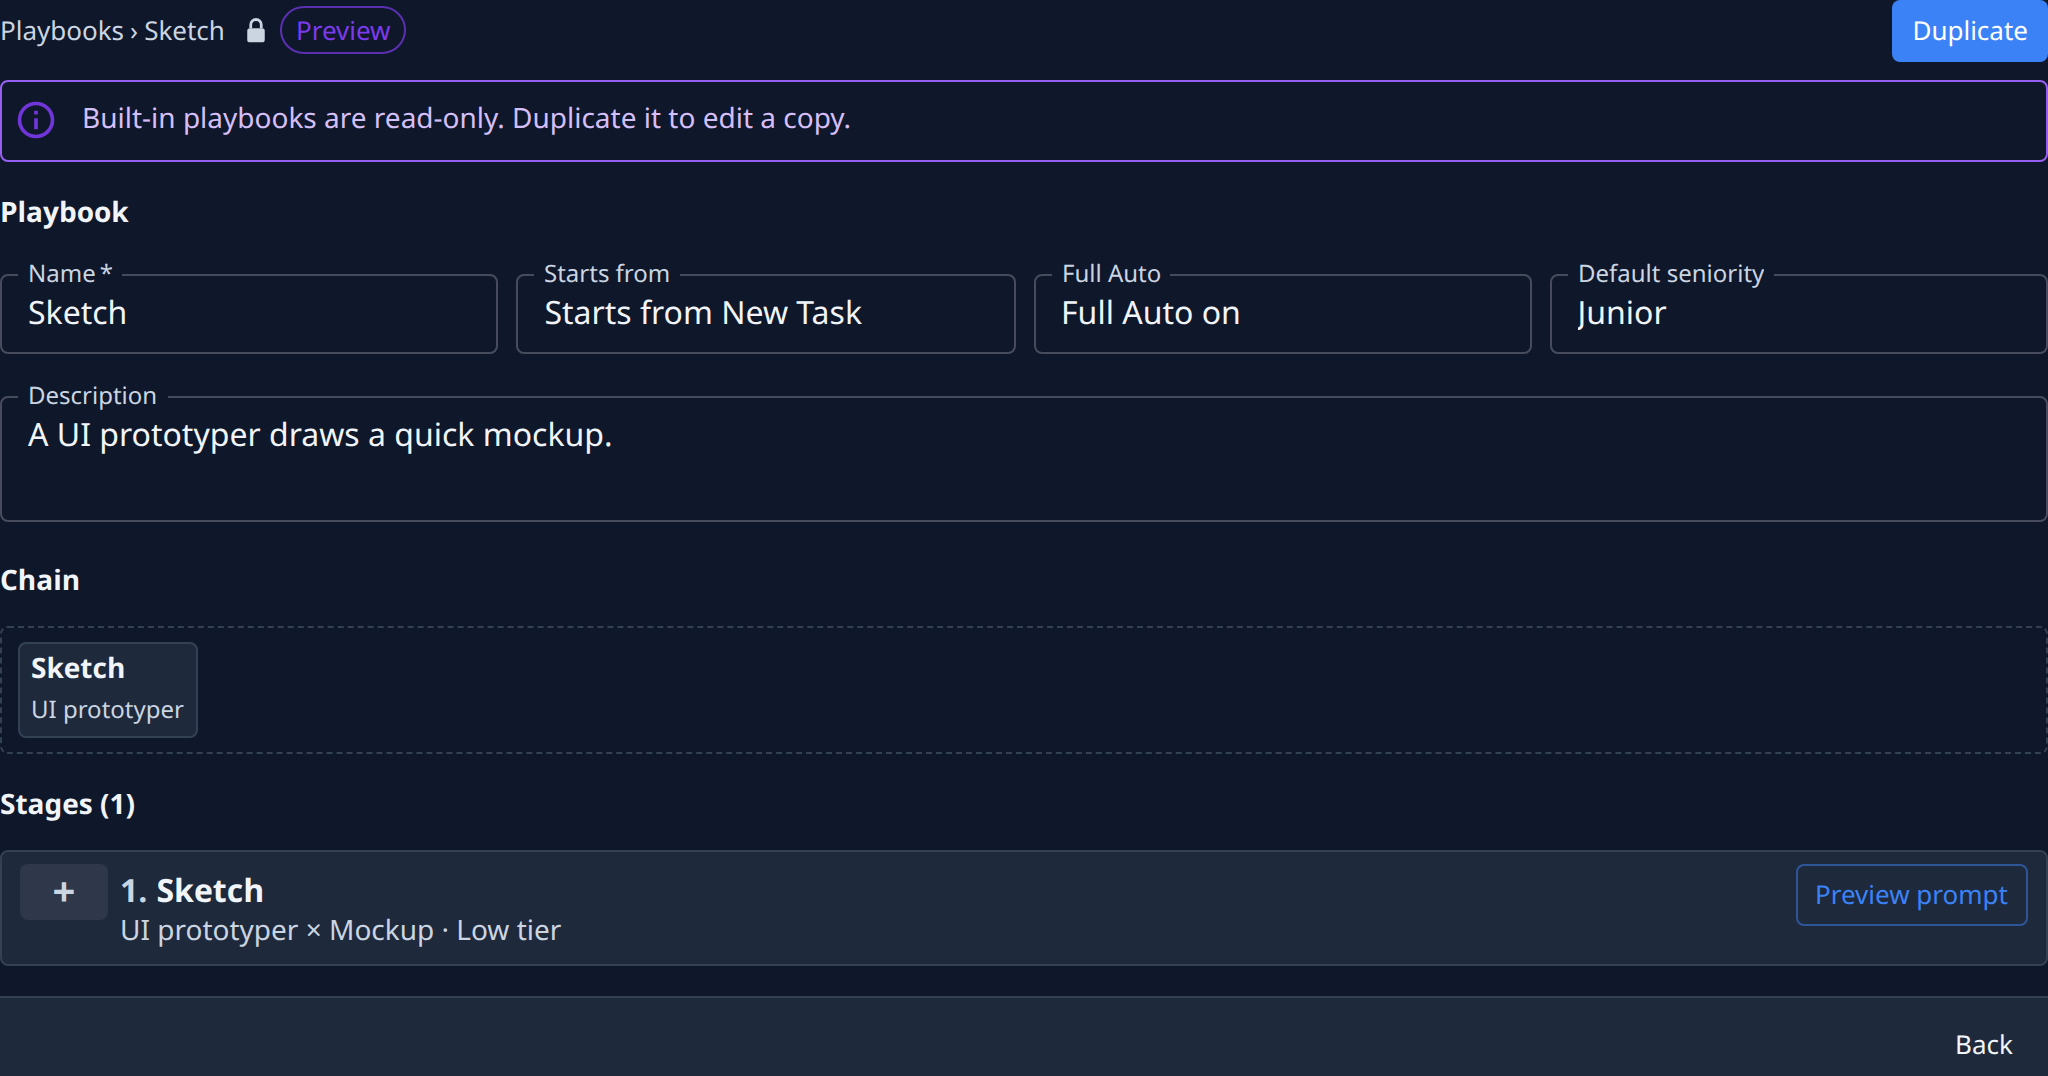Click the Description text field
The image size is (2048, 1076).
click(1024, 458)
